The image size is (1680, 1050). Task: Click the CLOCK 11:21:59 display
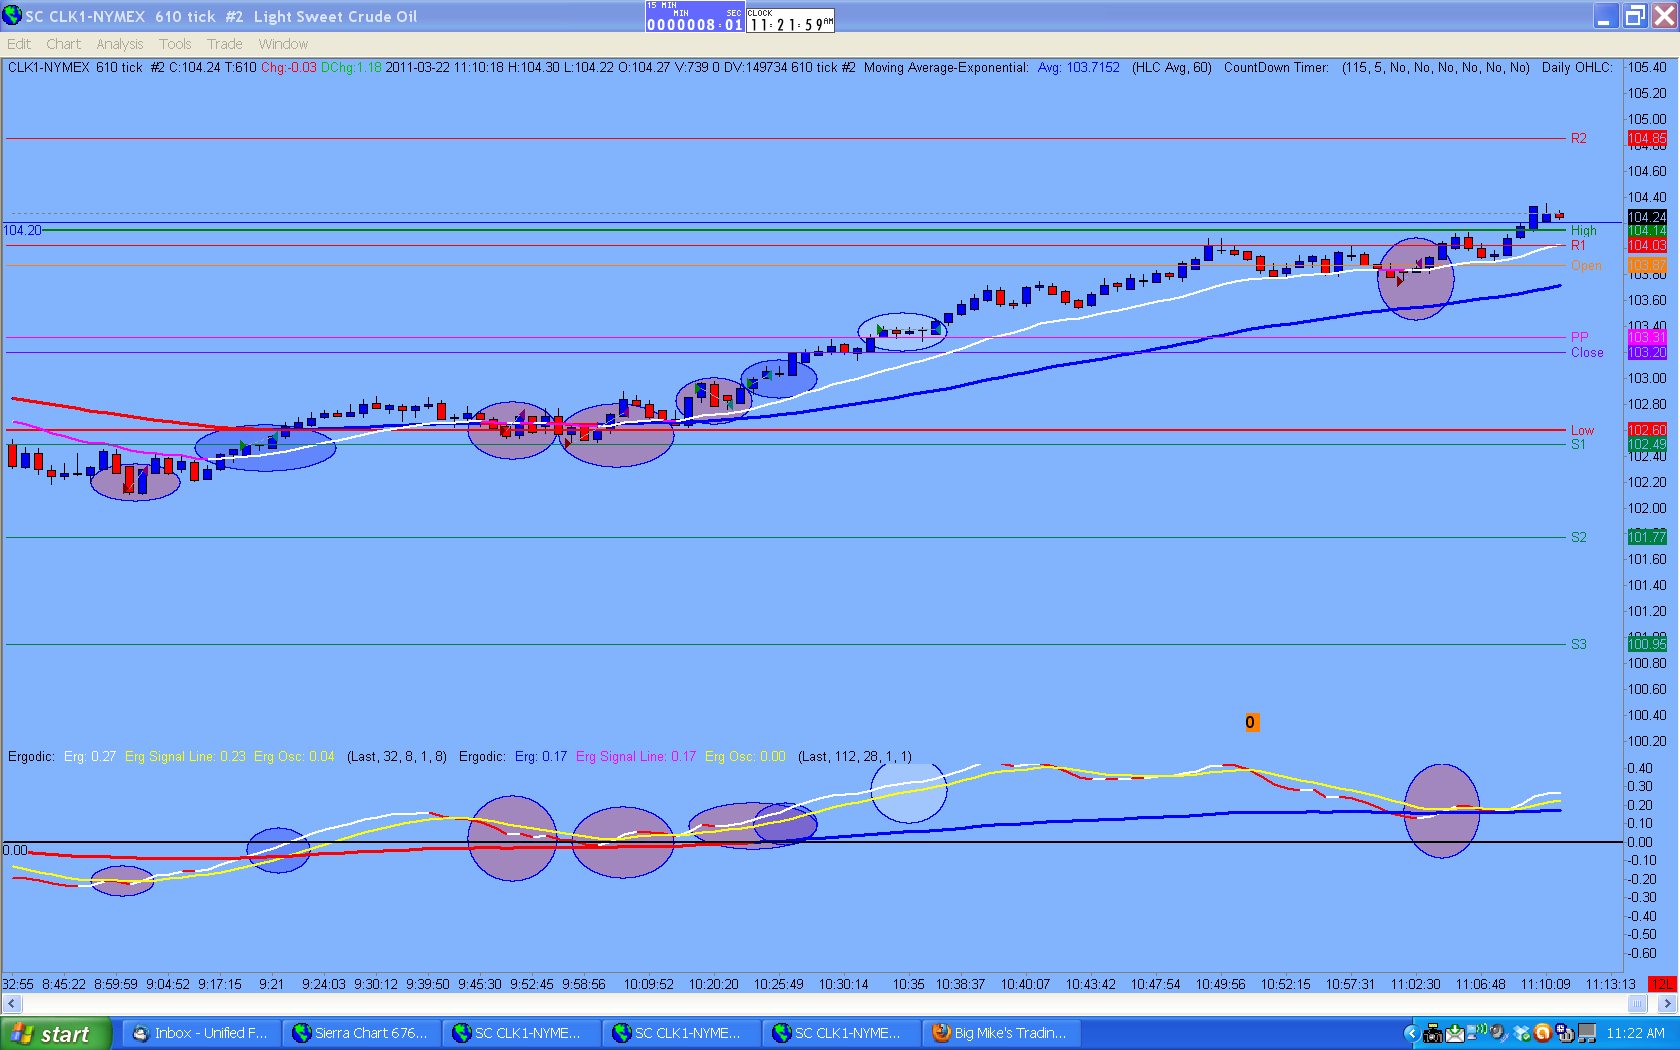click(x=791, y=20)
